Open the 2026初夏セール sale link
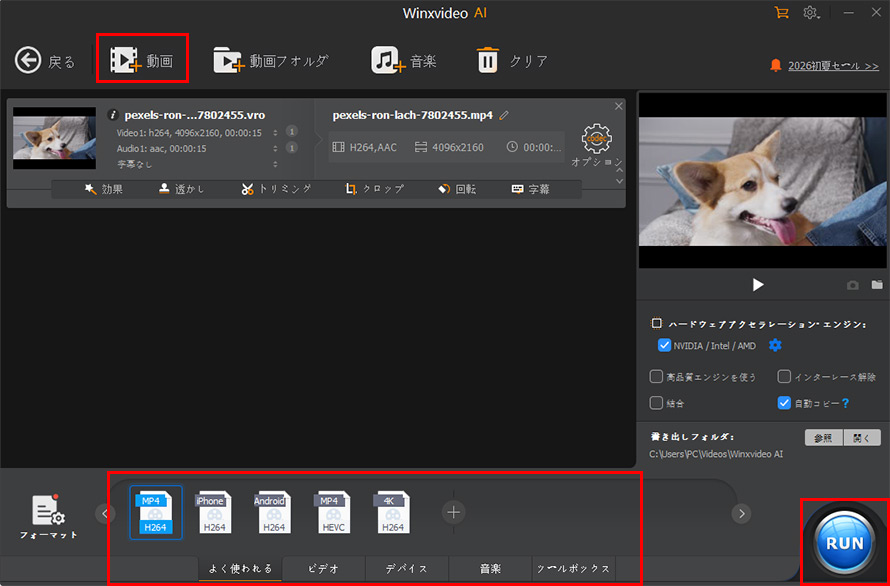 [833, 66]
